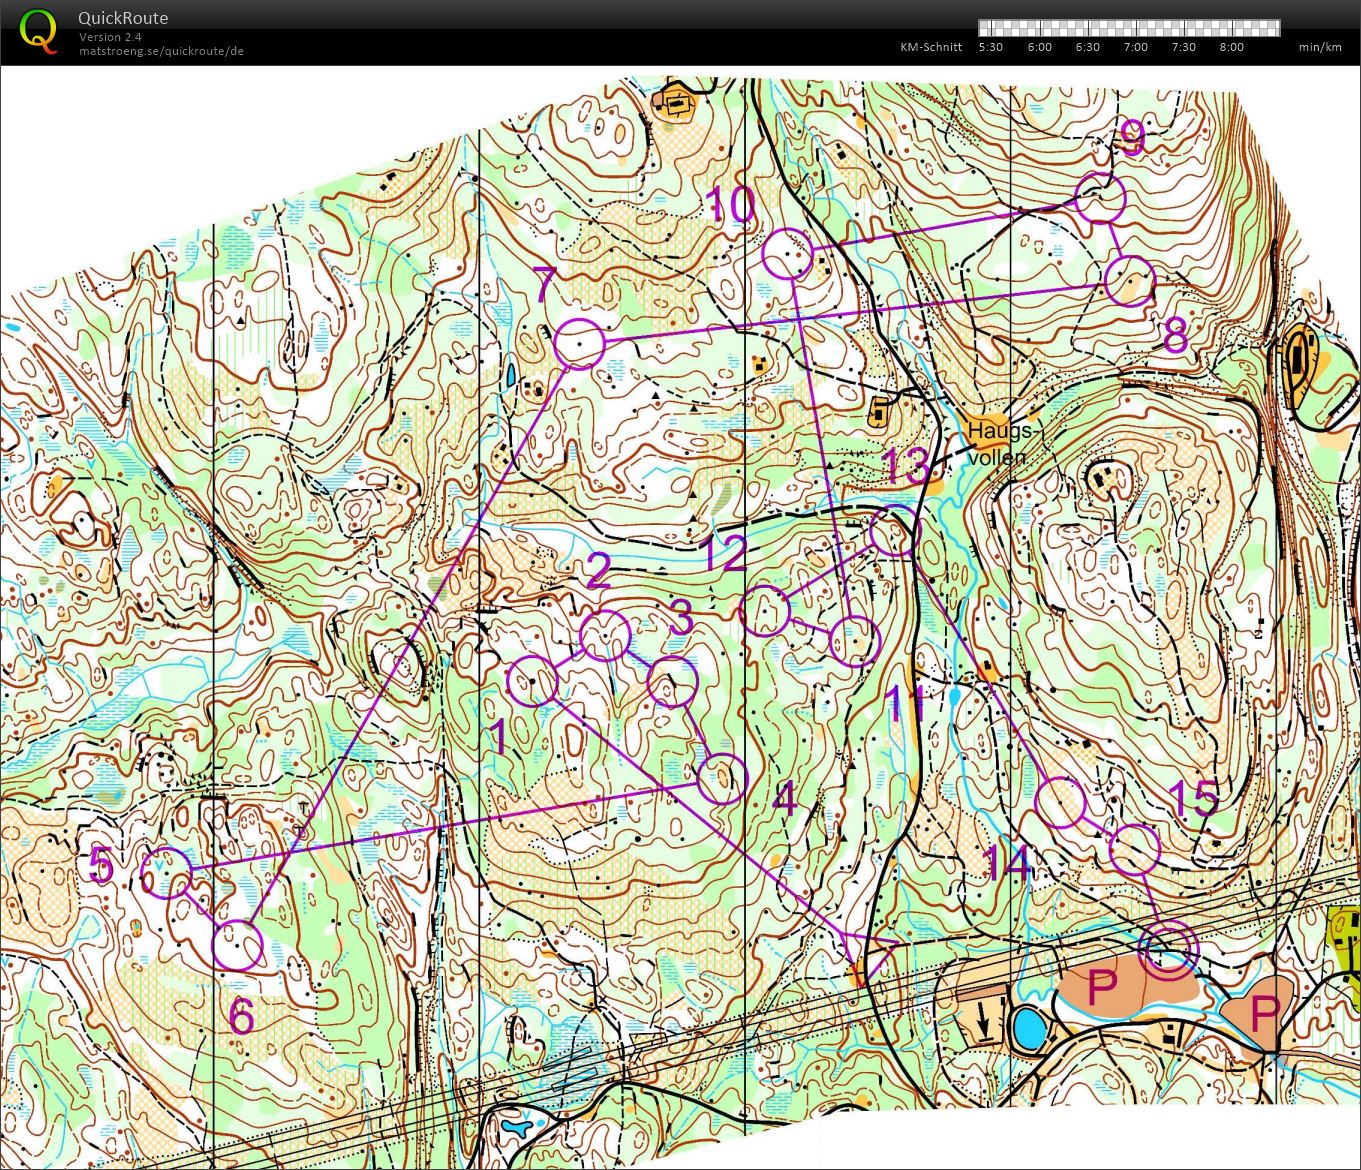
Task: Click the KM-Schnitt legend label
Action: click(931, 47)
